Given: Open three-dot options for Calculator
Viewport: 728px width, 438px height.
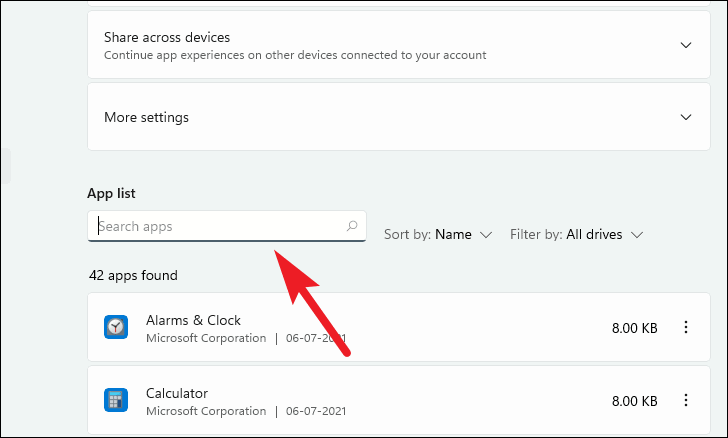Looking at the screenshot, I should point(686,400).
